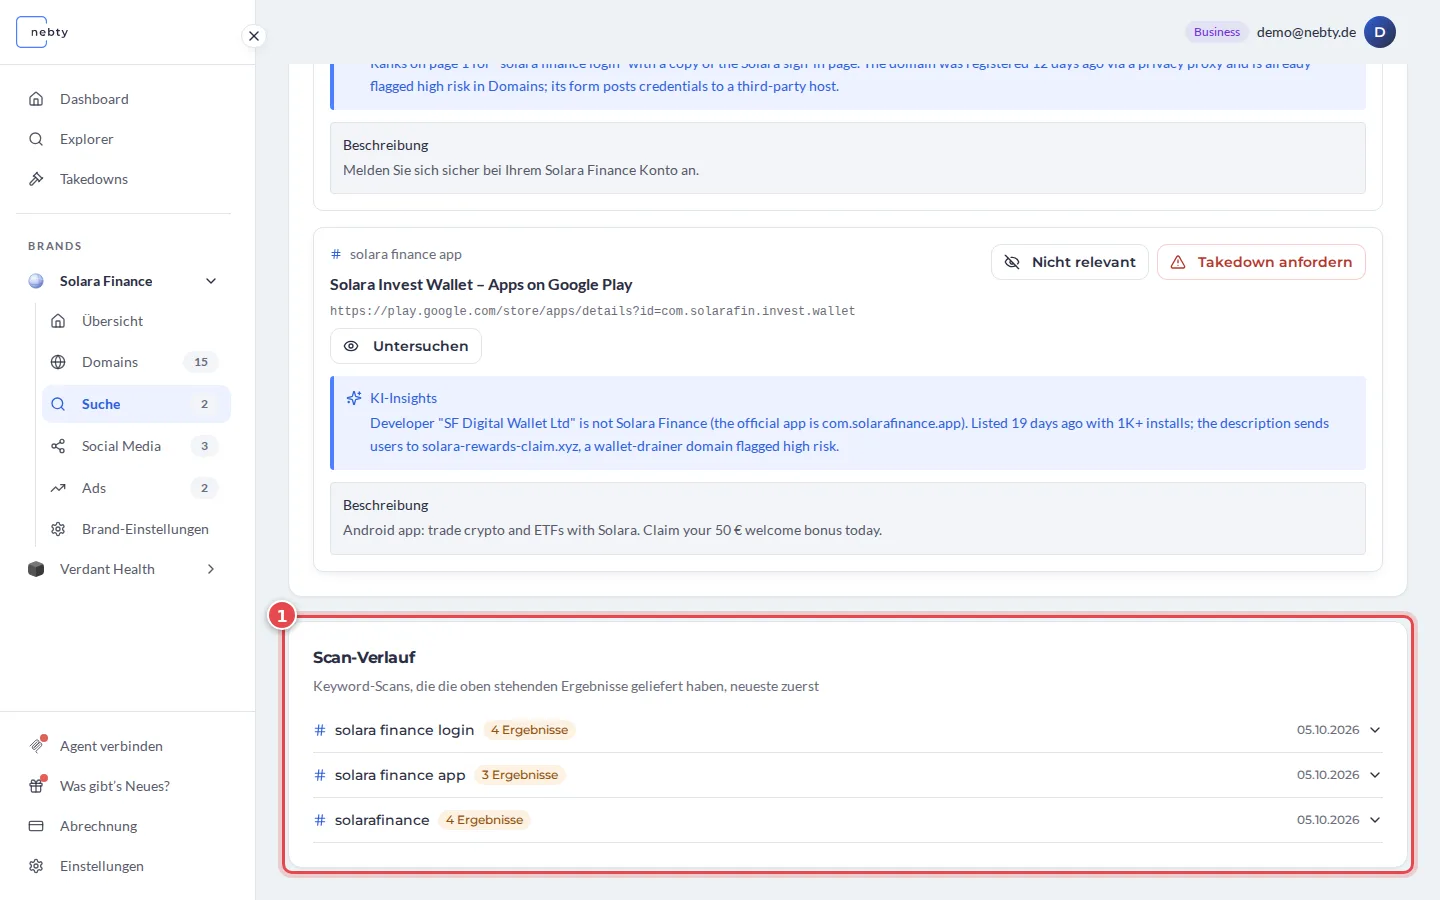The width and height of the screenshot is (1440, 900).
Task: Click the 4 Ergebnisse badge for solarafinance
Action: (x=484, y=820)
